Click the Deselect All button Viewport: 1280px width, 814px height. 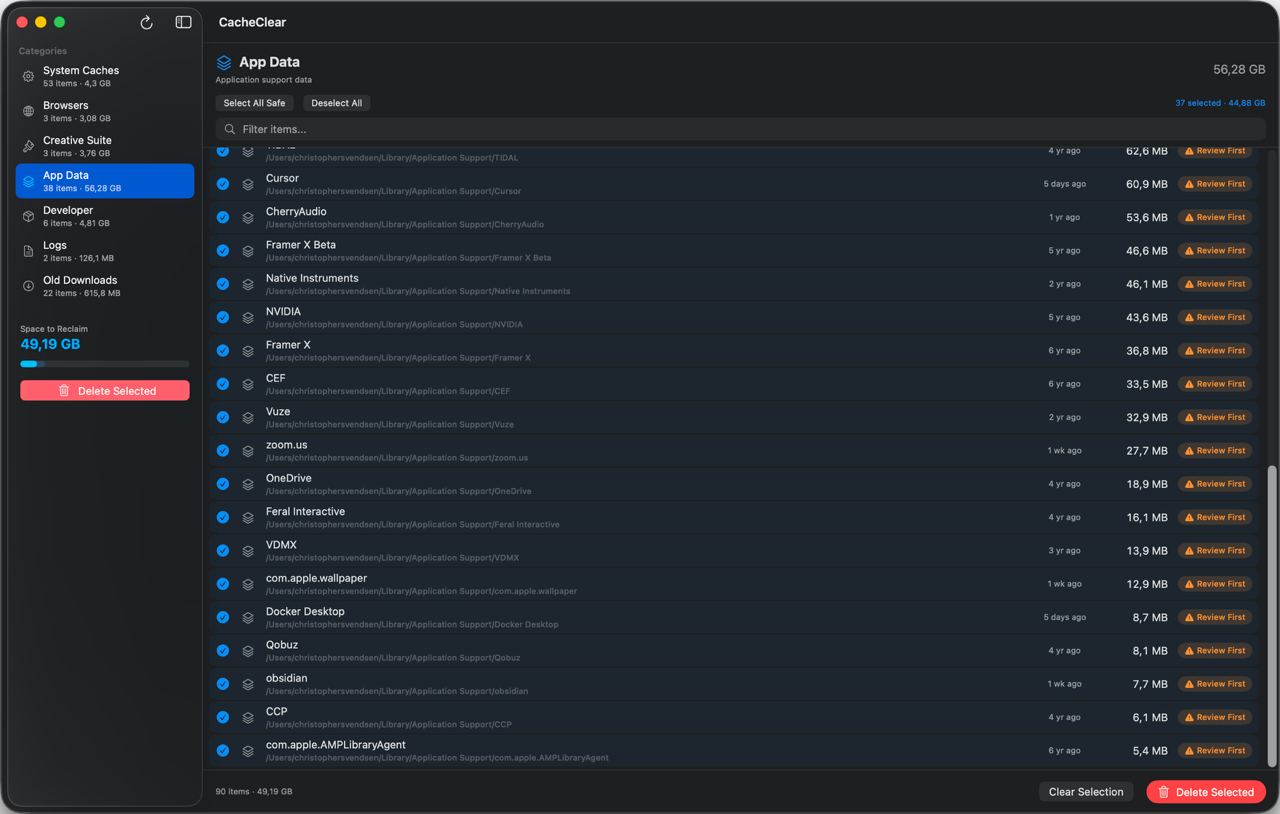point(336,103)
